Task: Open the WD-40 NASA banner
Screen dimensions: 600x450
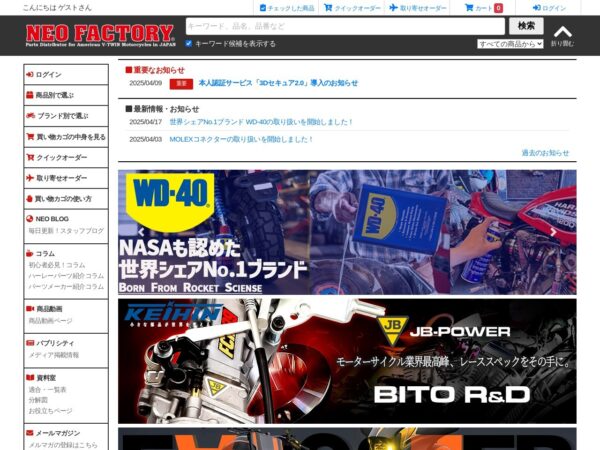Action: click(x=347, y=232)
